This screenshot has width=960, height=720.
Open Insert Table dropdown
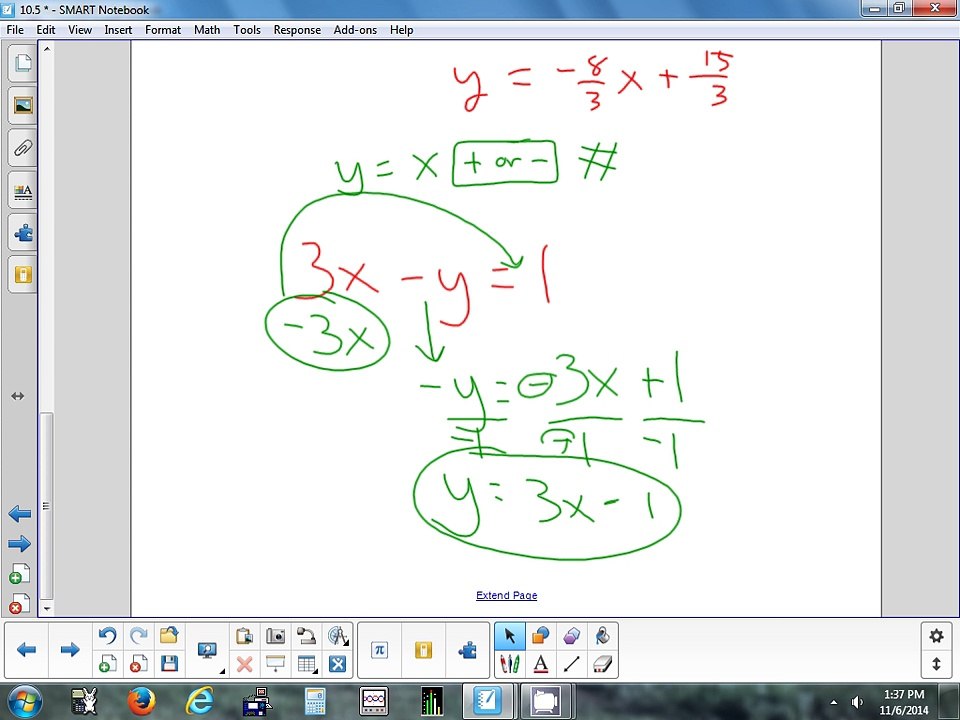(306, 664)
